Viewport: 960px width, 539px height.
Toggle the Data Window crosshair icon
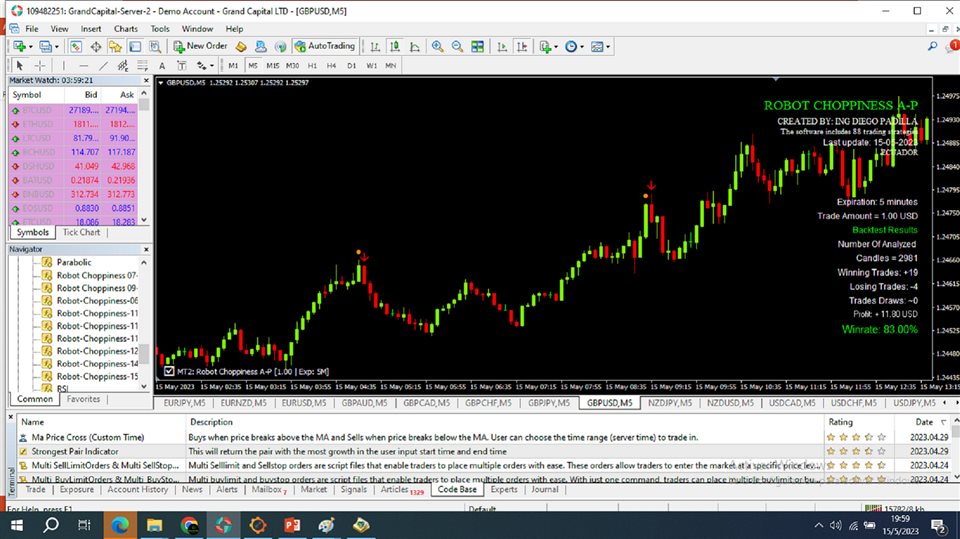coord(96,47)
